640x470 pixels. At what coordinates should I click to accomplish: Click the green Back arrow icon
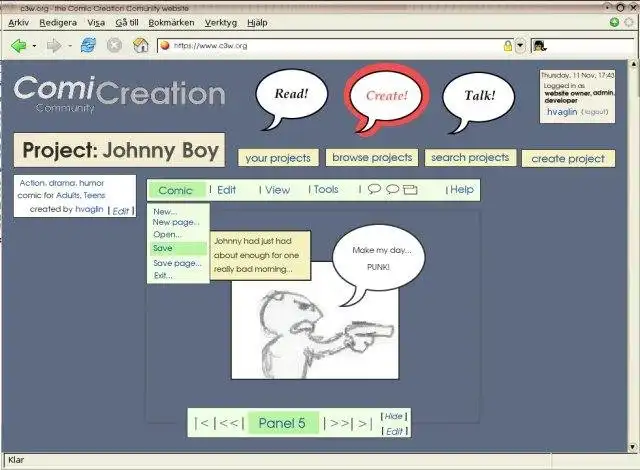tap(18, 46)
